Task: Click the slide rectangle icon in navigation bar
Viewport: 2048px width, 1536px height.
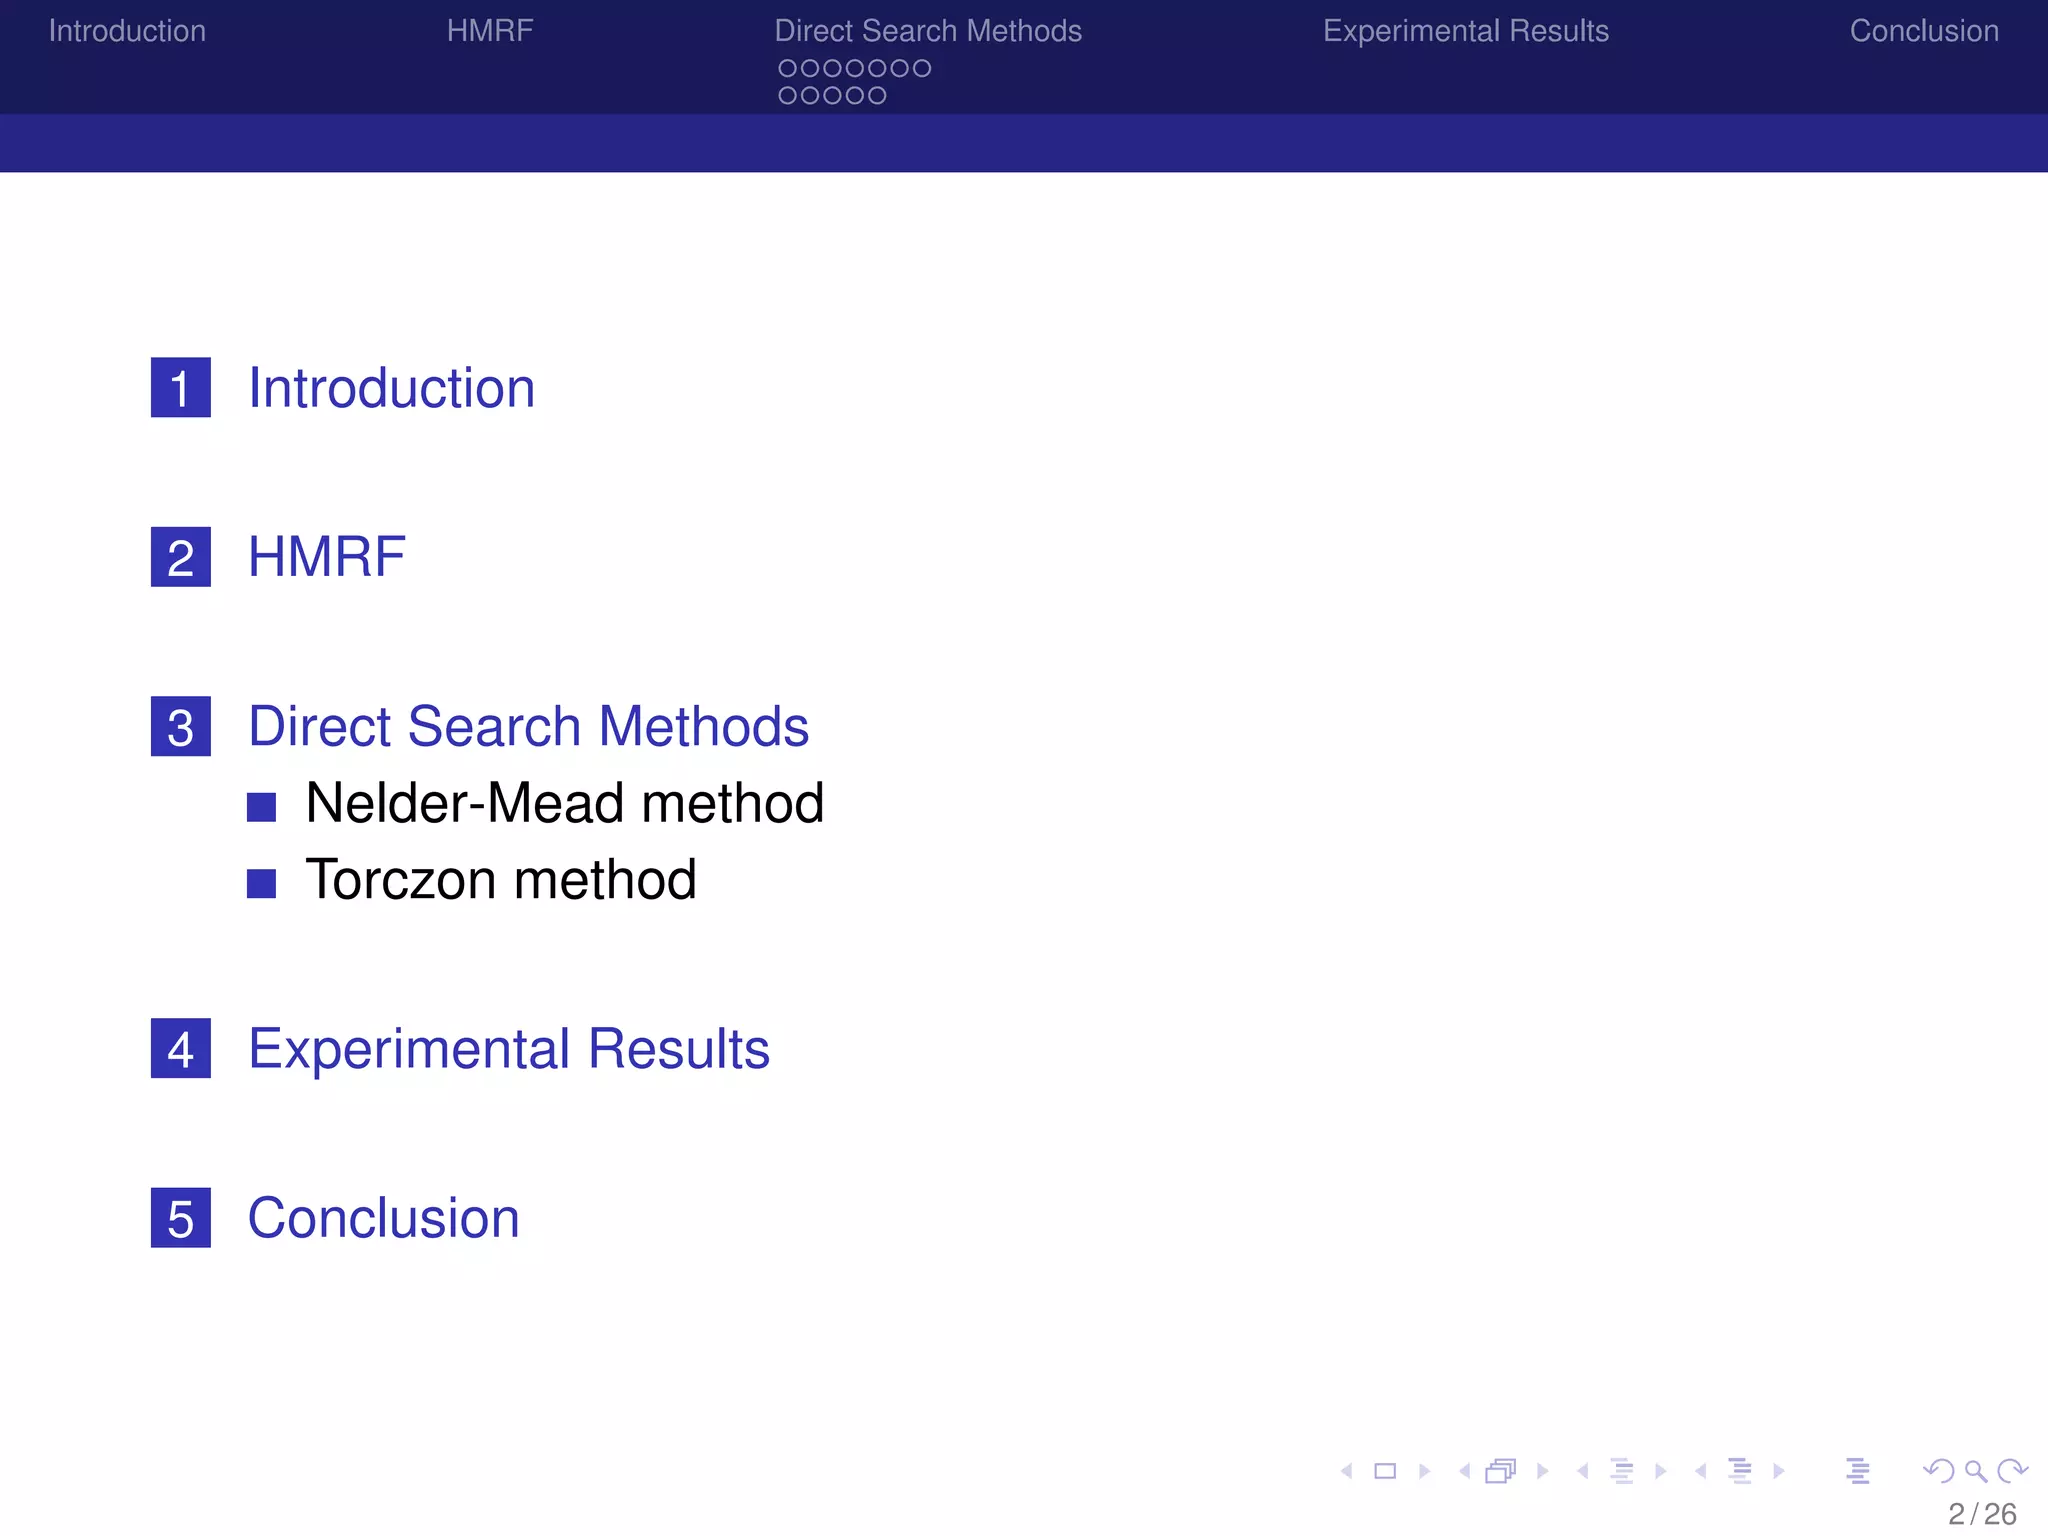Action: point(1385,1471)
